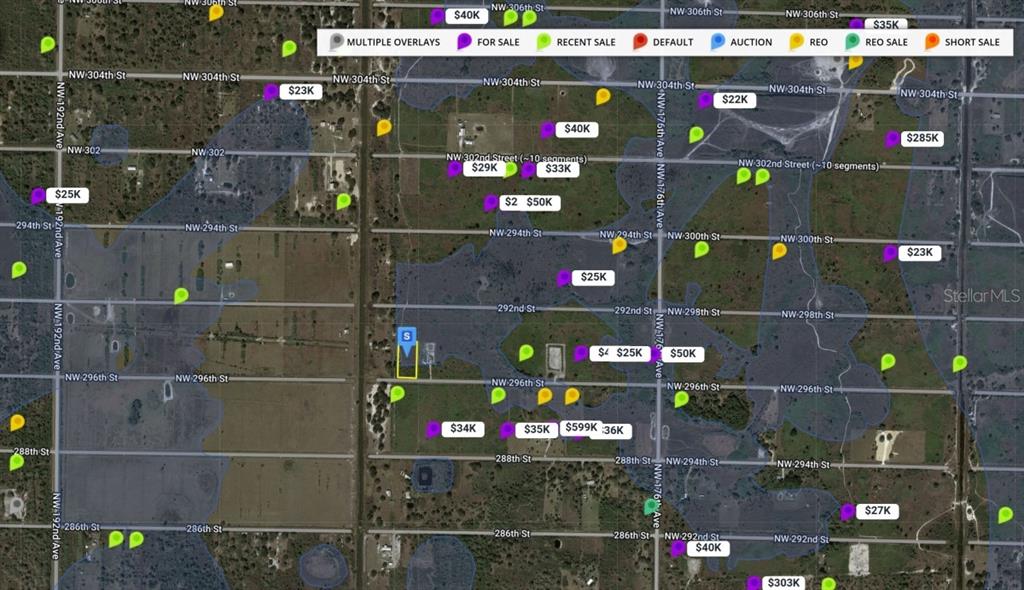Open the $599K listing price label
Image resolution: width=1024 pixels, height=590 pixels.
click(581, 427)
